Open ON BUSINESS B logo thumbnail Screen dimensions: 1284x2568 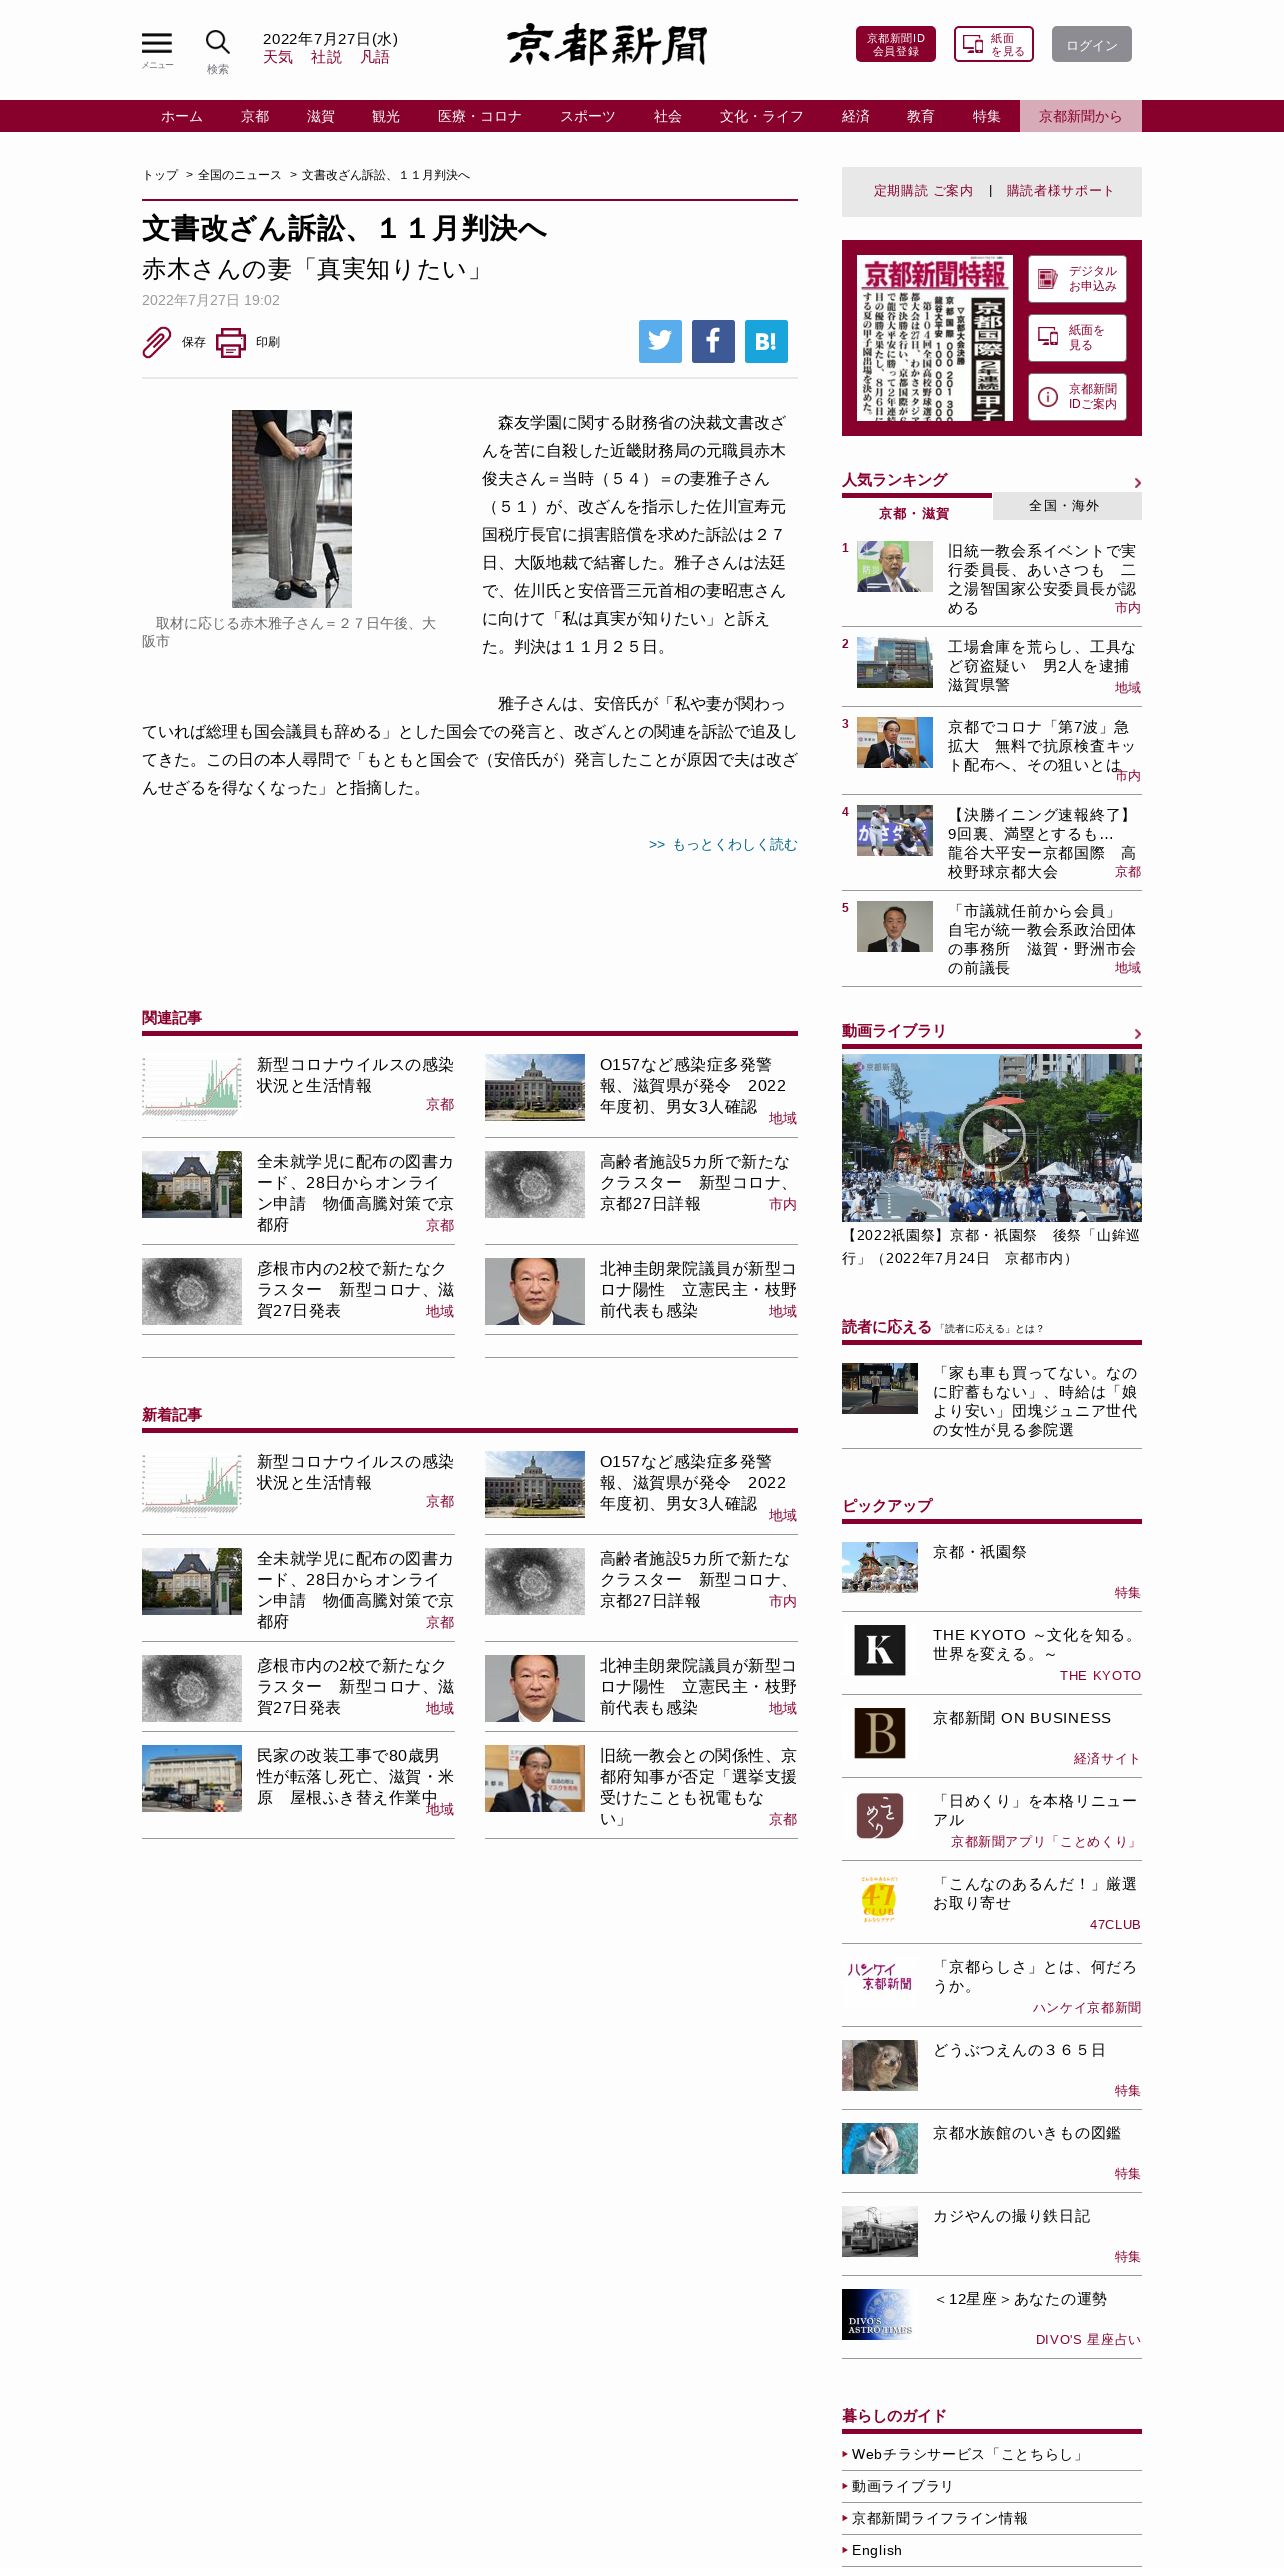tap(880, 1733)
